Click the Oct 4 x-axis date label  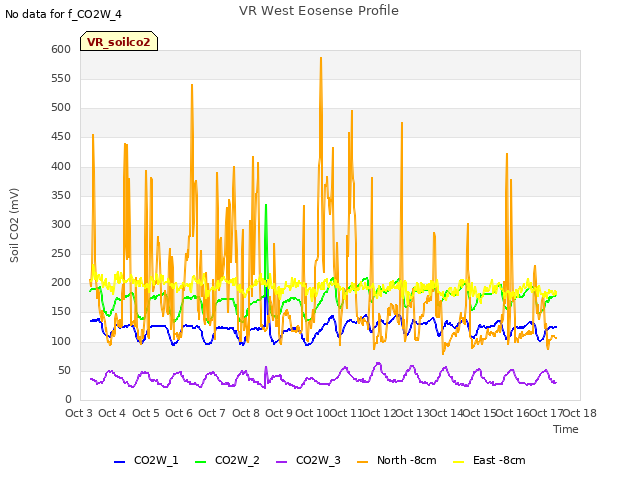click(112, 413)
